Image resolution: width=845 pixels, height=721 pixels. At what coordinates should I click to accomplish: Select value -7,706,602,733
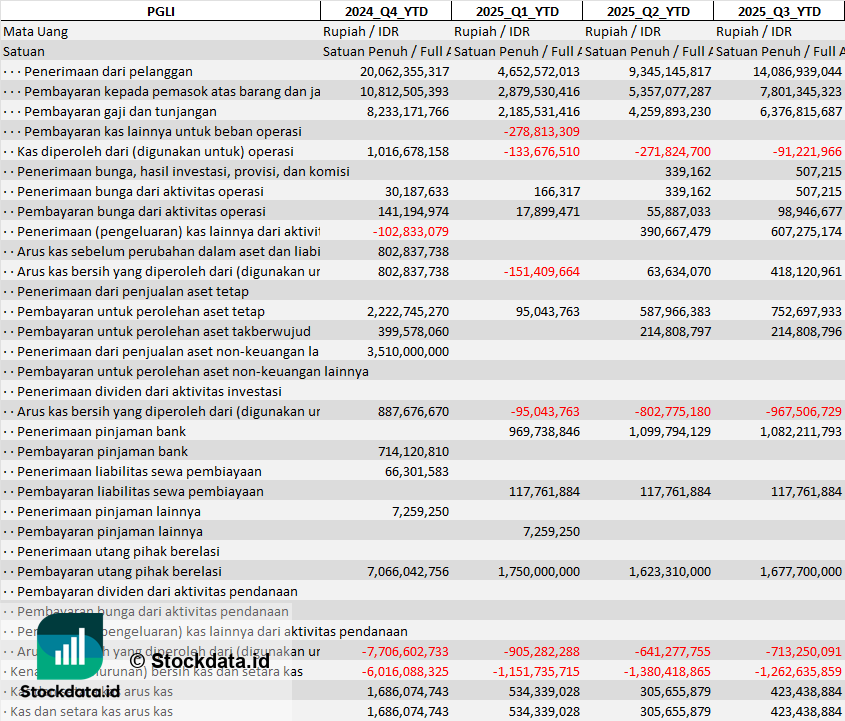point(405,651)
